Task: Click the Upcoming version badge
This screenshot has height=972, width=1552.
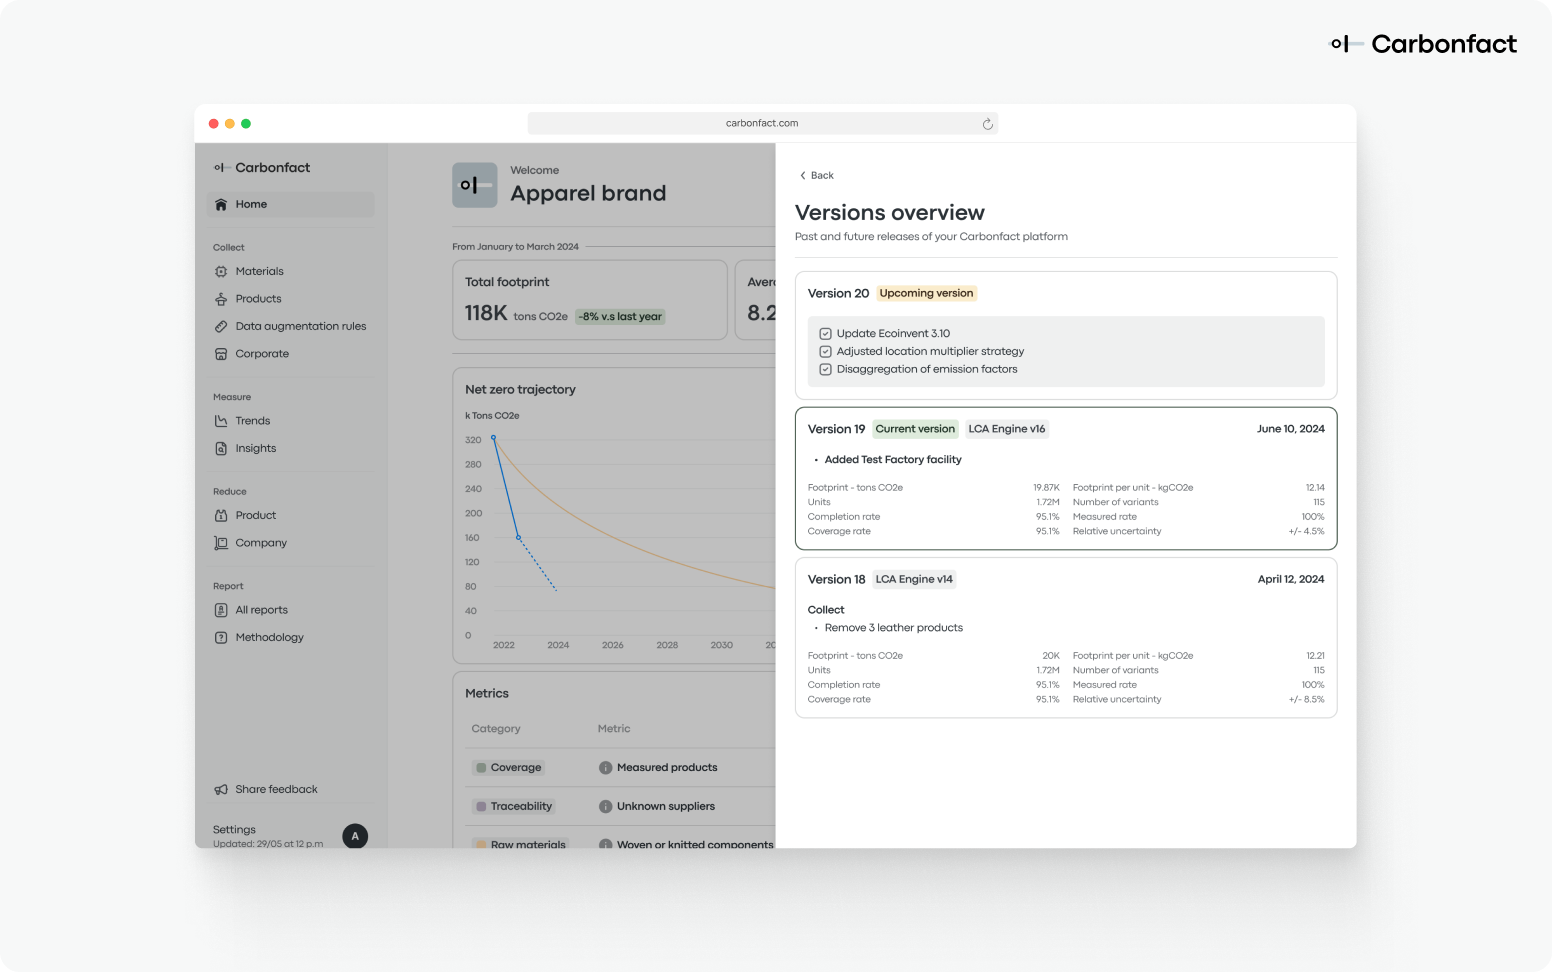Action: point(926,293)
